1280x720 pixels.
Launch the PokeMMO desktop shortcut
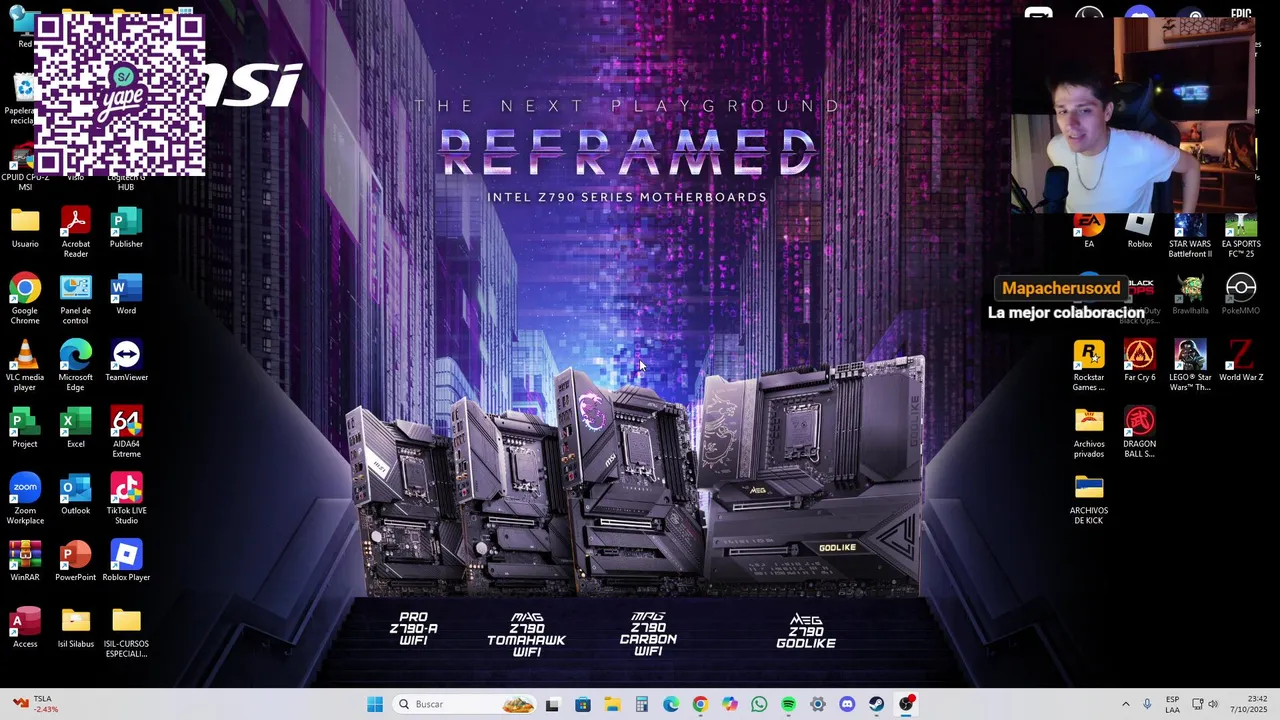pos(1241,295)
